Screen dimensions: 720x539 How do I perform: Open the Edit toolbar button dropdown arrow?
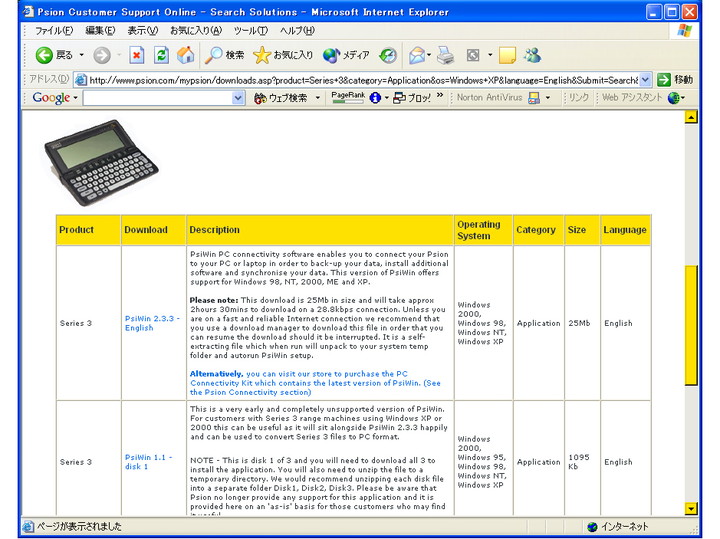pyautogui.click(x=490, y=56)
